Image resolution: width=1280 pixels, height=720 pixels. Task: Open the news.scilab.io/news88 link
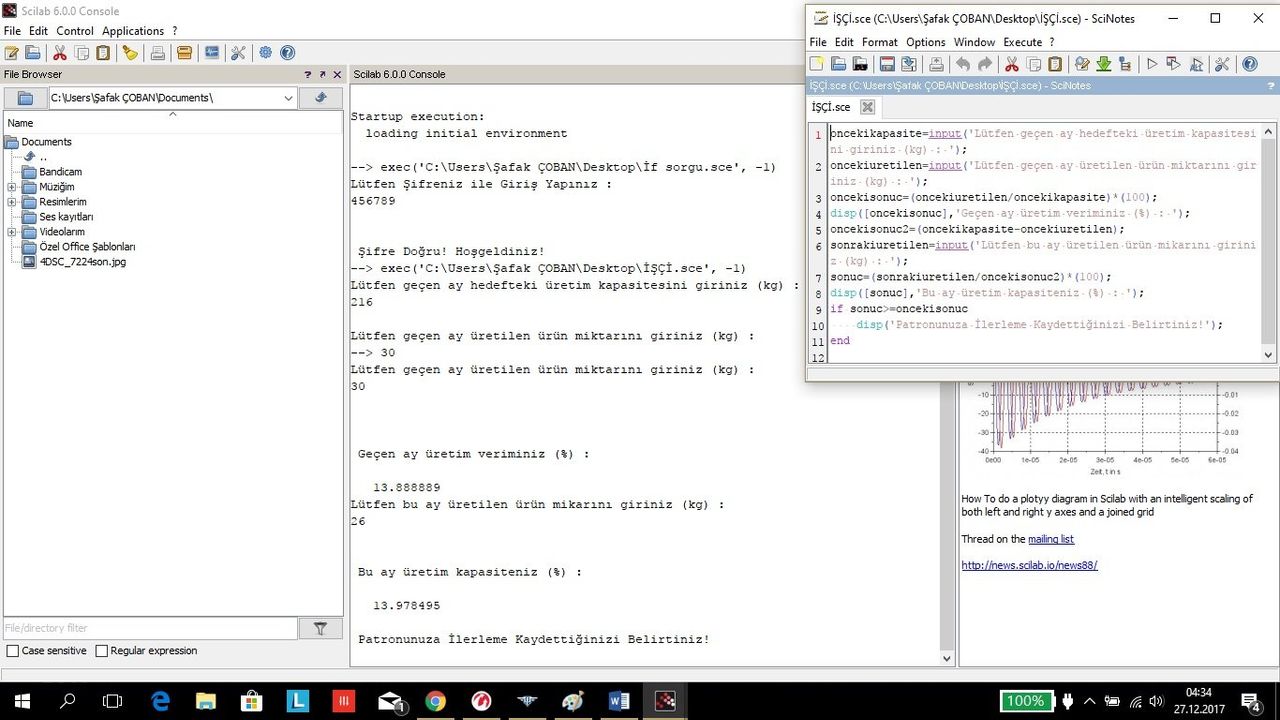tap(1029, 565)
